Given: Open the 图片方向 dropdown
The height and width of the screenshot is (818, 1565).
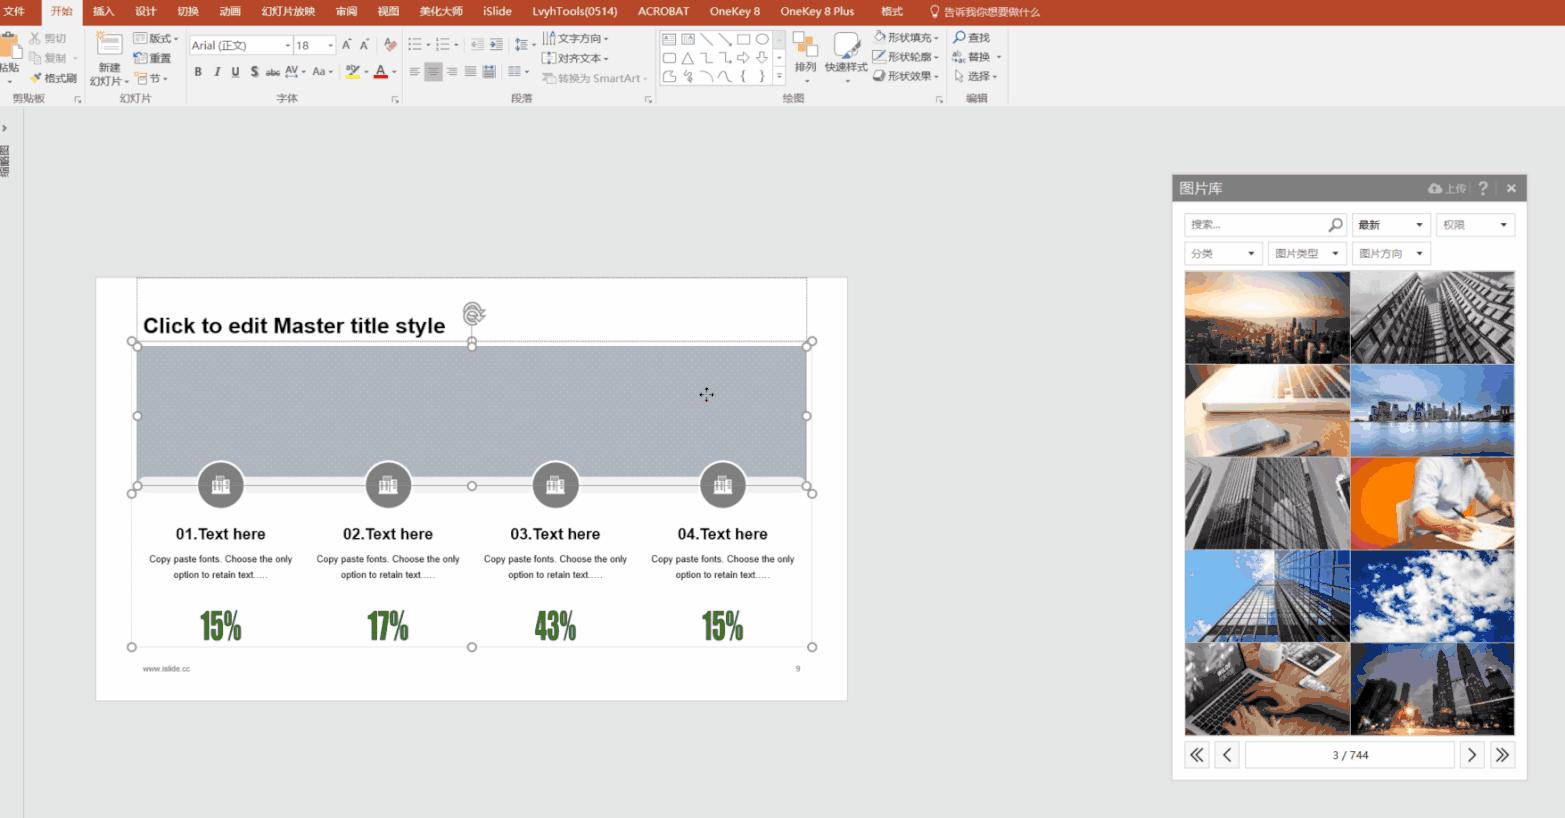Looking at the screenshot, I should point(1391,253).
